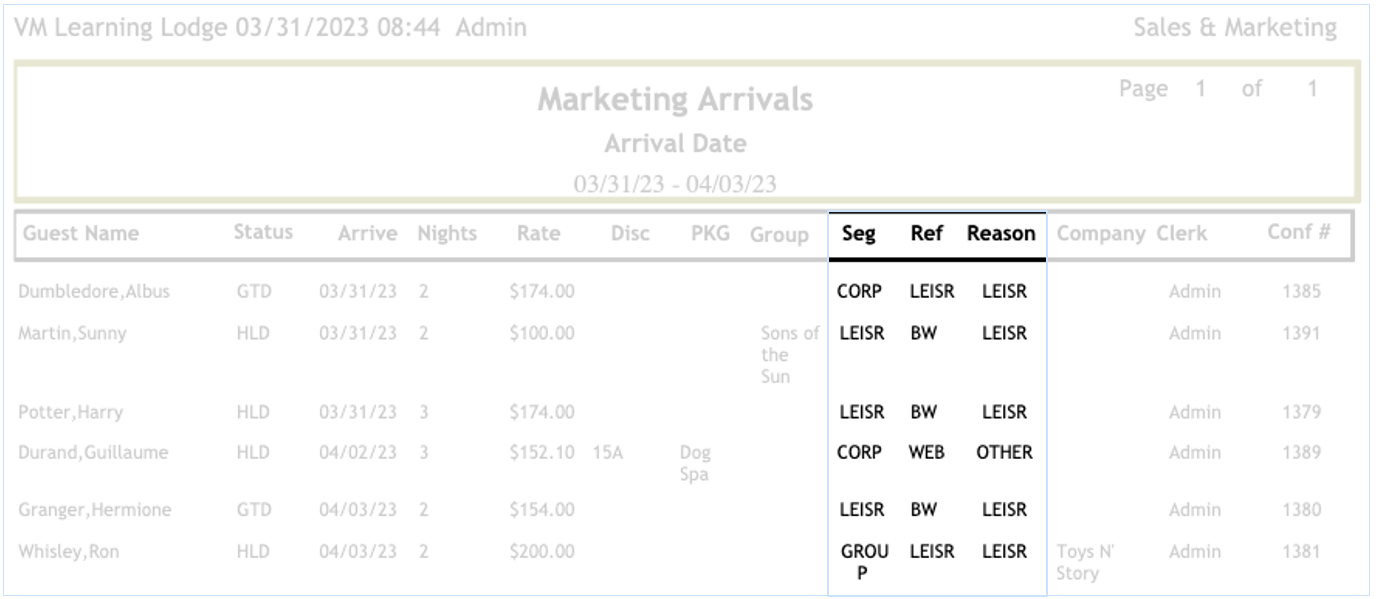Screen dimensions: 1376x599
Task: Select guest Durand, Guillaume
Action: coord(93,452)
